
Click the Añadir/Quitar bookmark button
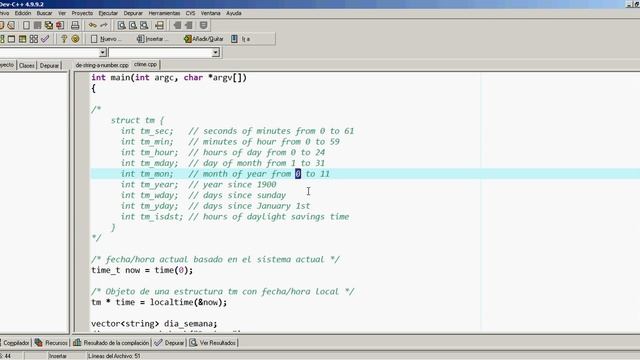point(204,39)
